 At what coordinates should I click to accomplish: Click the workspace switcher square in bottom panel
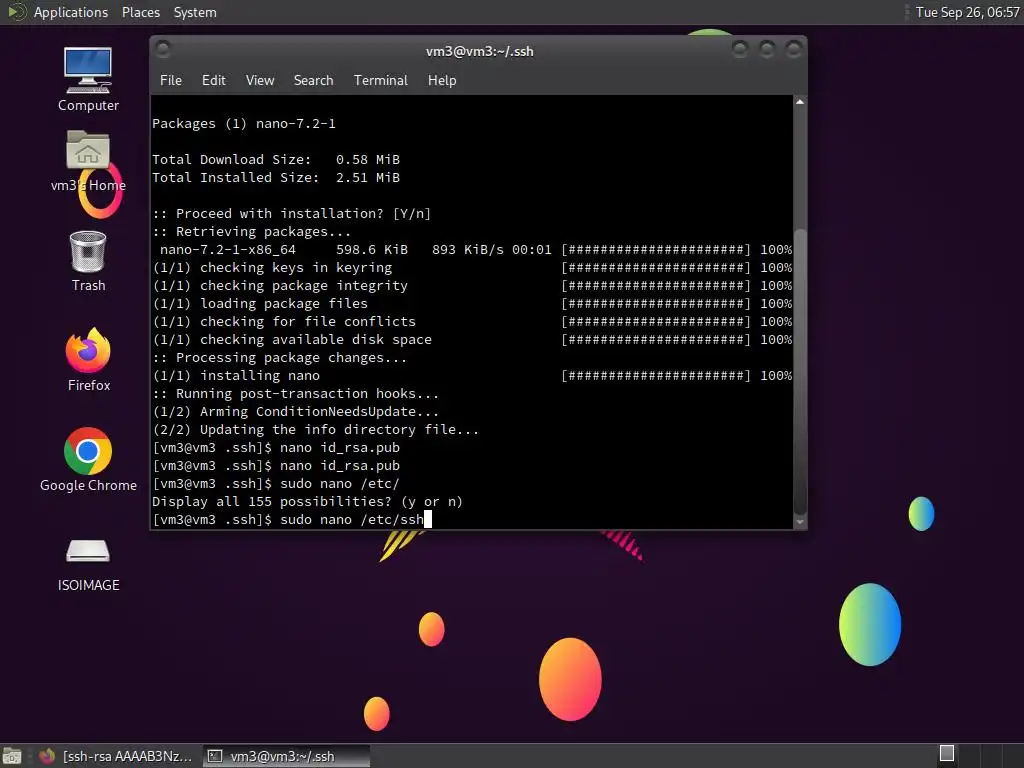pyautogui.click(x=947, y=753)
